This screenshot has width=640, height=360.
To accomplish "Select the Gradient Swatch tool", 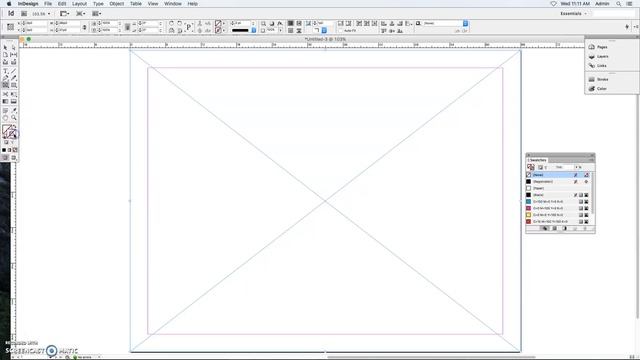I will point(5,101).
